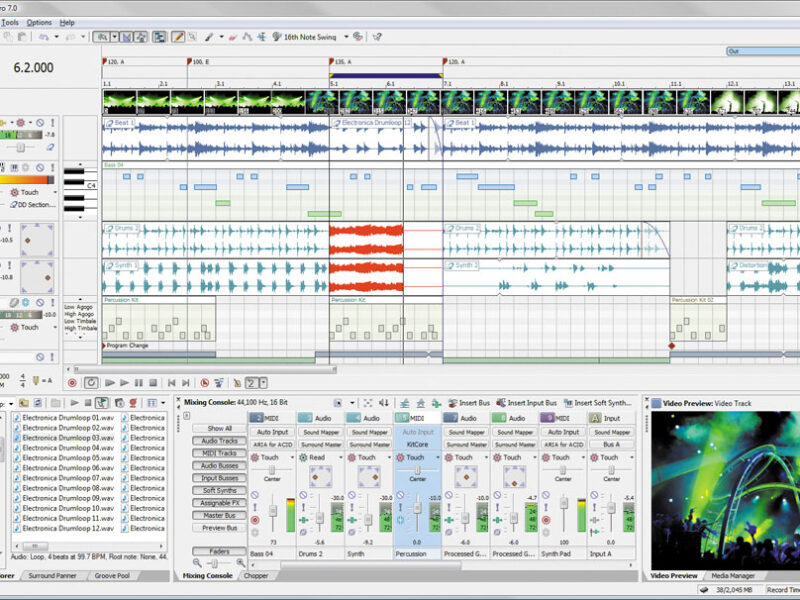Screen dimensions: 800x600
Task: Open the Options menu
Action: 39,22
